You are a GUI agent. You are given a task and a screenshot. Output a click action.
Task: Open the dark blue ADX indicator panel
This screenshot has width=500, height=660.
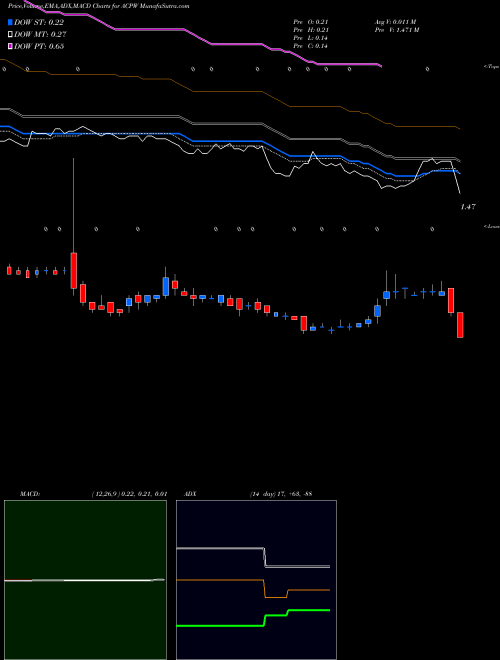pyautogui.click(x=256, y=580)
